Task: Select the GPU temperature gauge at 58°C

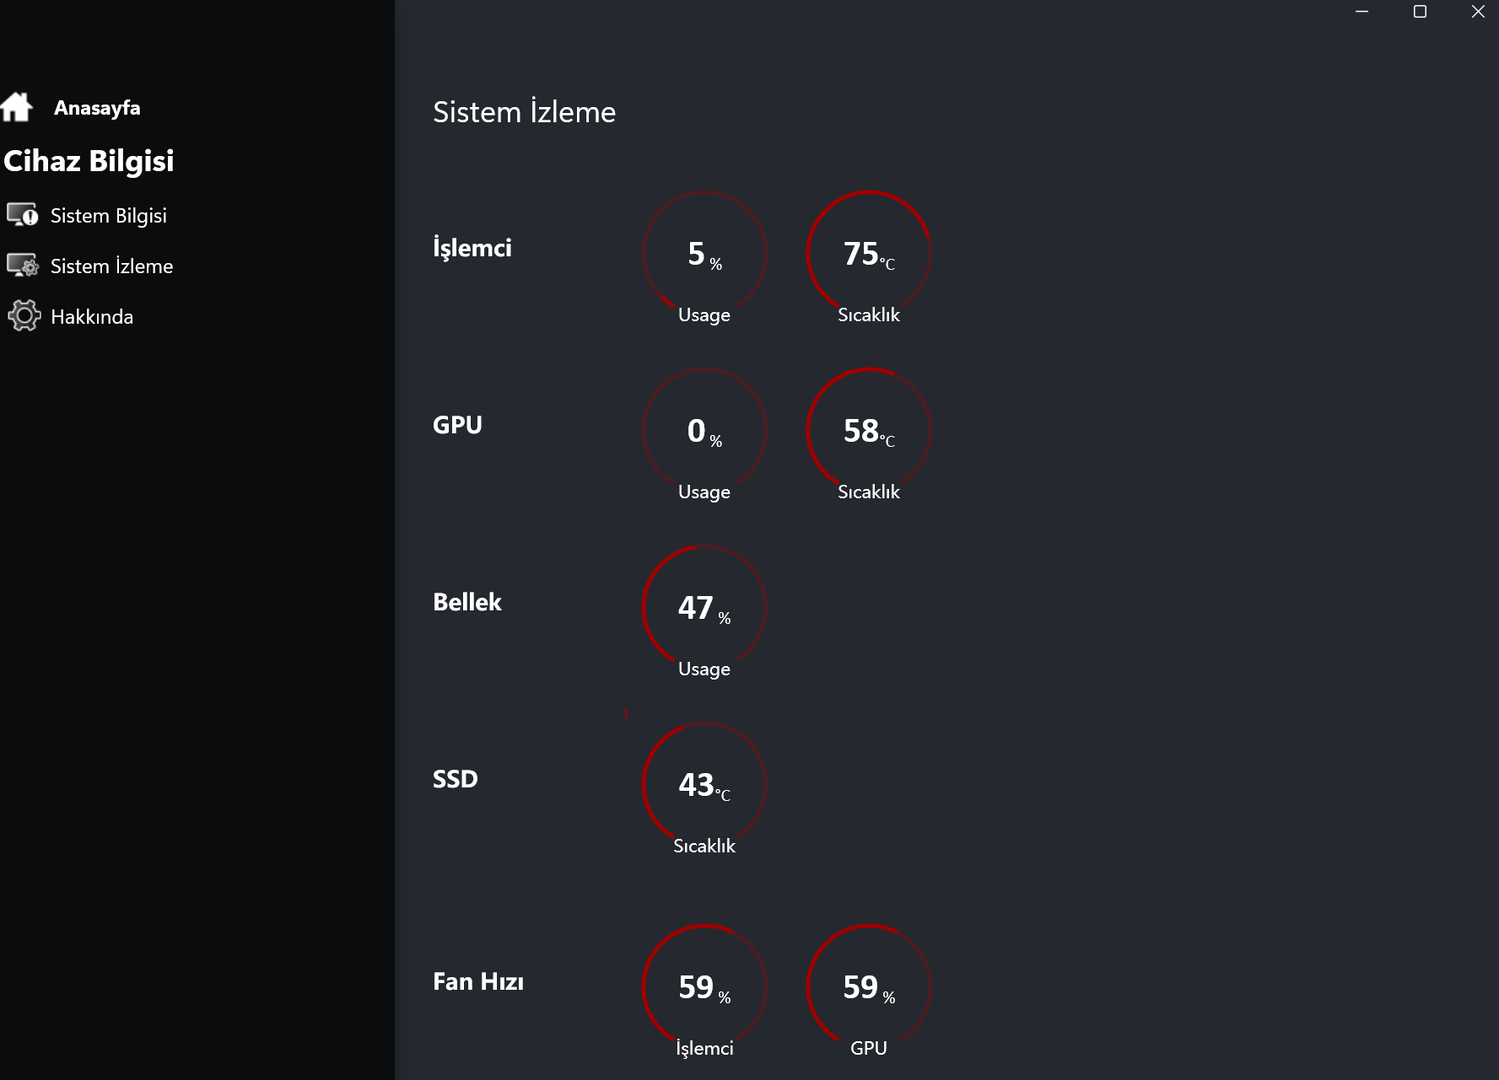Action: [x=868, y=430]
